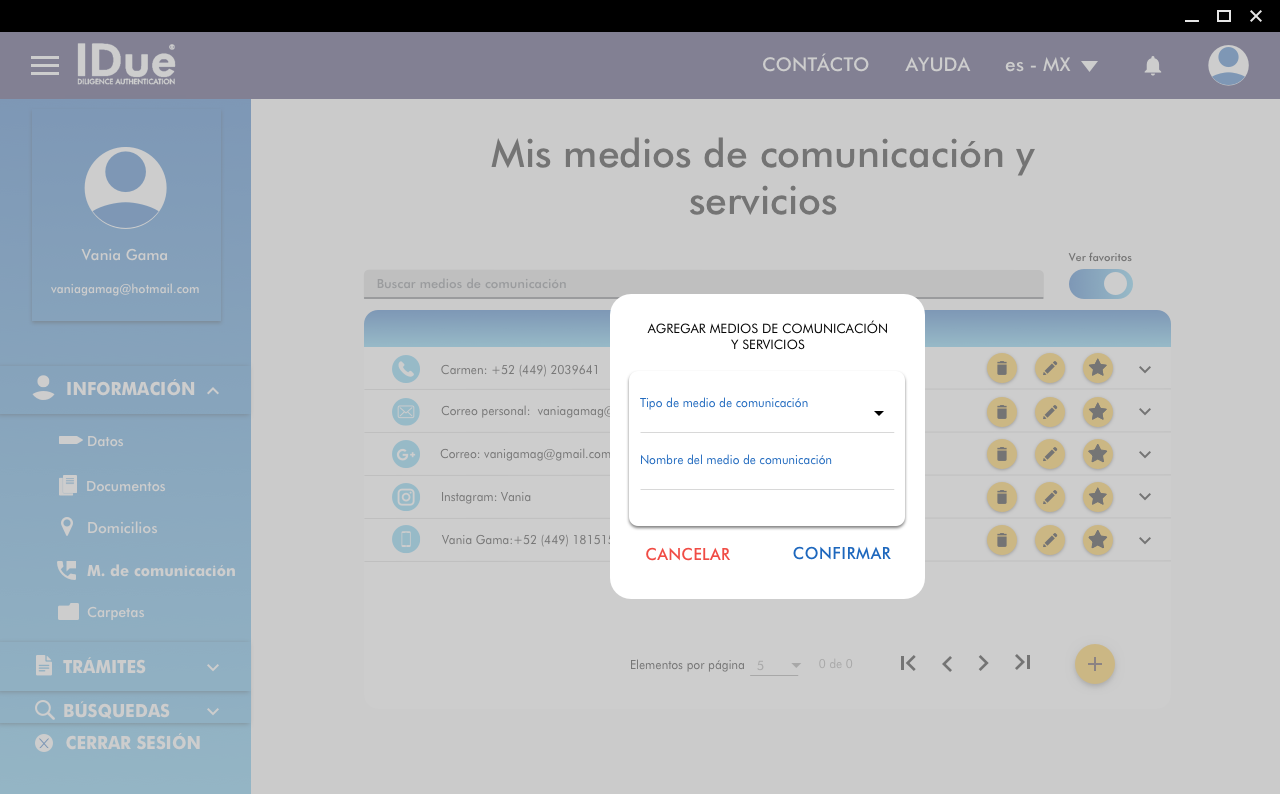Edit the Instagram: Vania entry
This screenshot has width=1280, height=794.
1049,497
